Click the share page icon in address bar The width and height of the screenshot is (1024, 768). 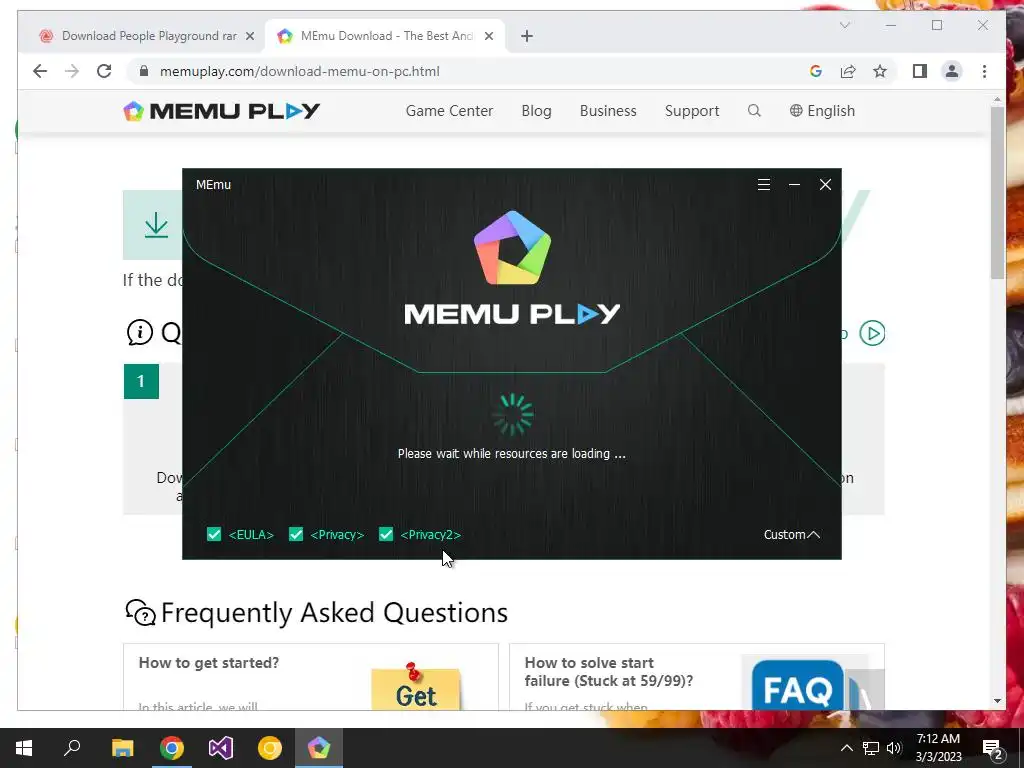848,71
